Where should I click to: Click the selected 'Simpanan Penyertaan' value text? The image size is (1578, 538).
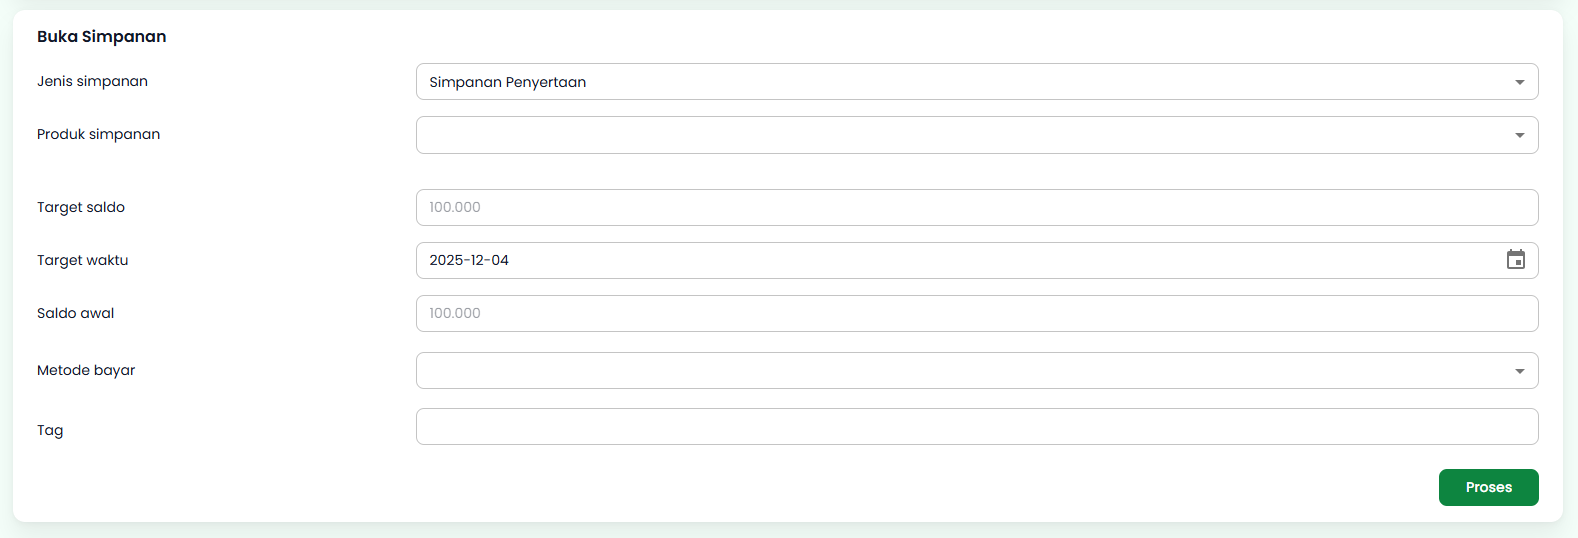point(508,82)
